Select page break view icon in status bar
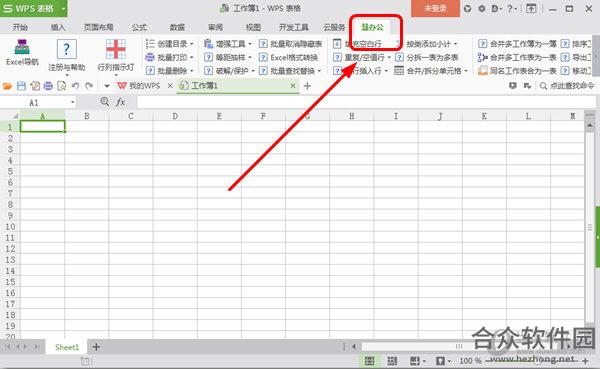This screenshot has height=369, width=600. click(x=392, y=361)
